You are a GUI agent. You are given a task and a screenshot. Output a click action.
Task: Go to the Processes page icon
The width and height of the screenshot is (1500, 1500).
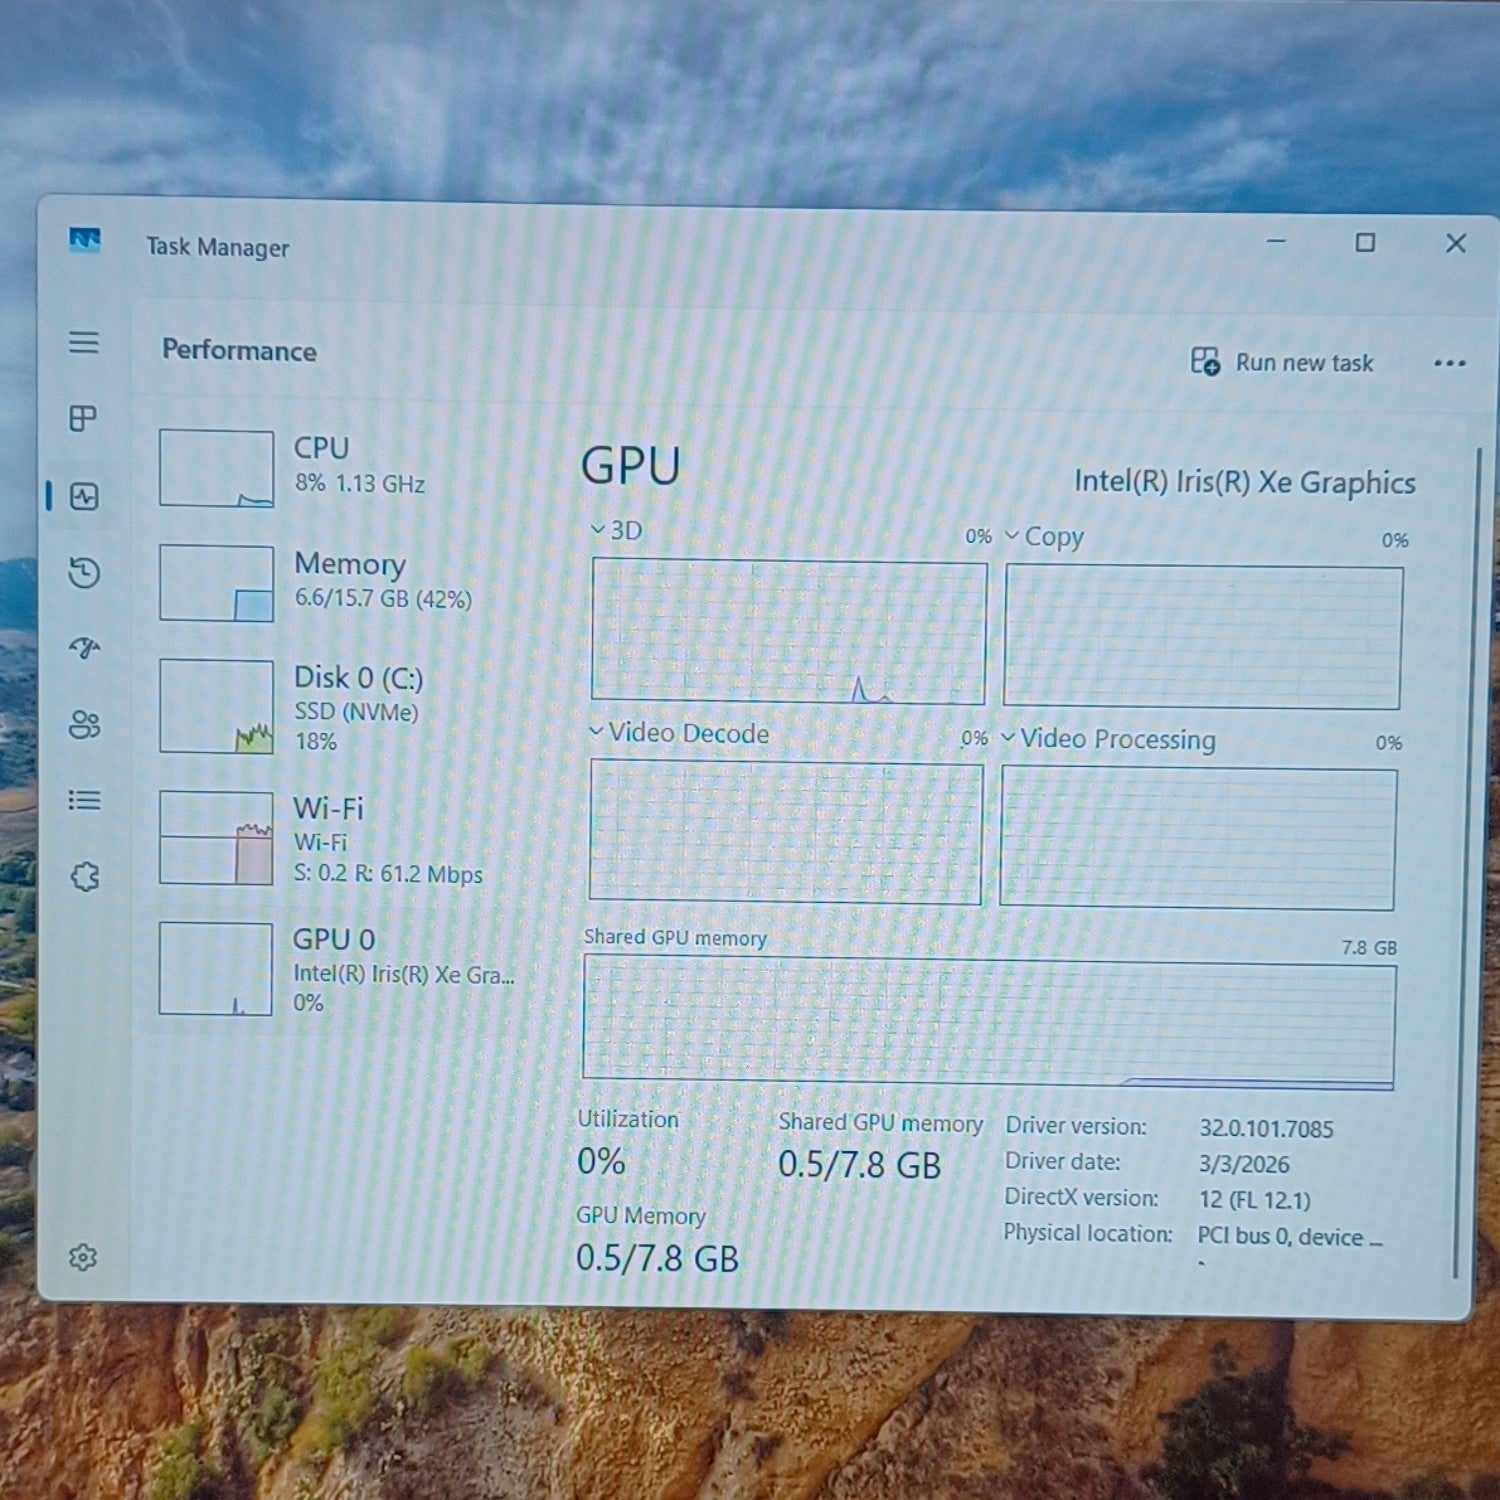click(83, 418)
